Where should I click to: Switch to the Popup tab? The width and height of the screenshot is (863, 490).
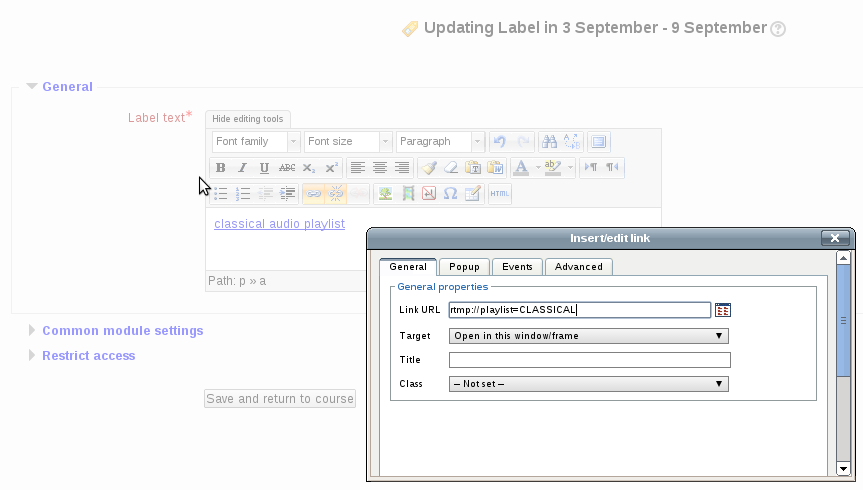click(464, 267)
